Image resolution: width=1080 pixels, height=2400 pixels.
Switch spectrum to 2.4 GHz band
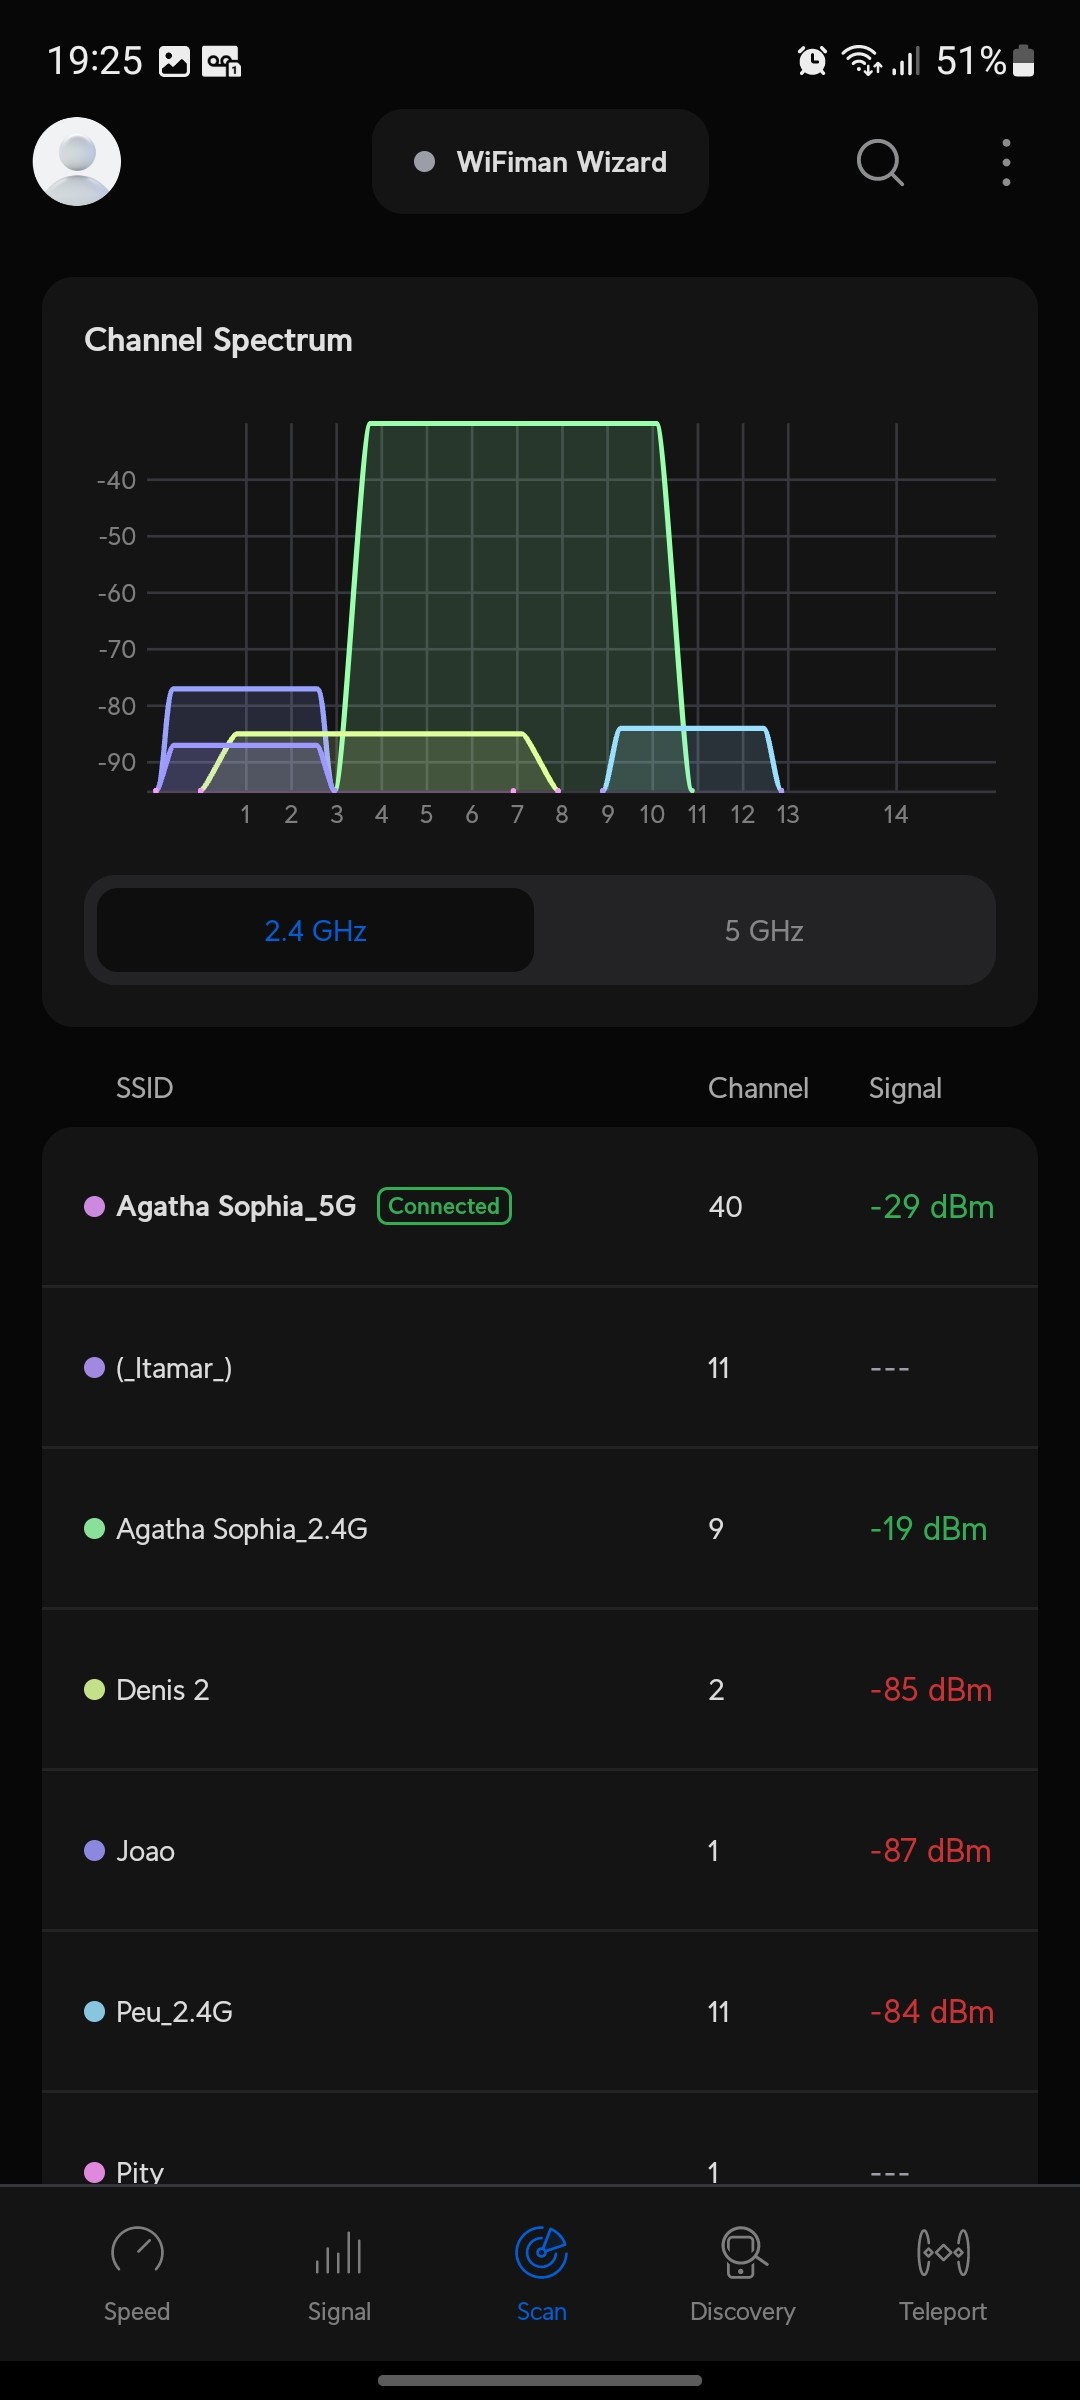coord(315,931)
